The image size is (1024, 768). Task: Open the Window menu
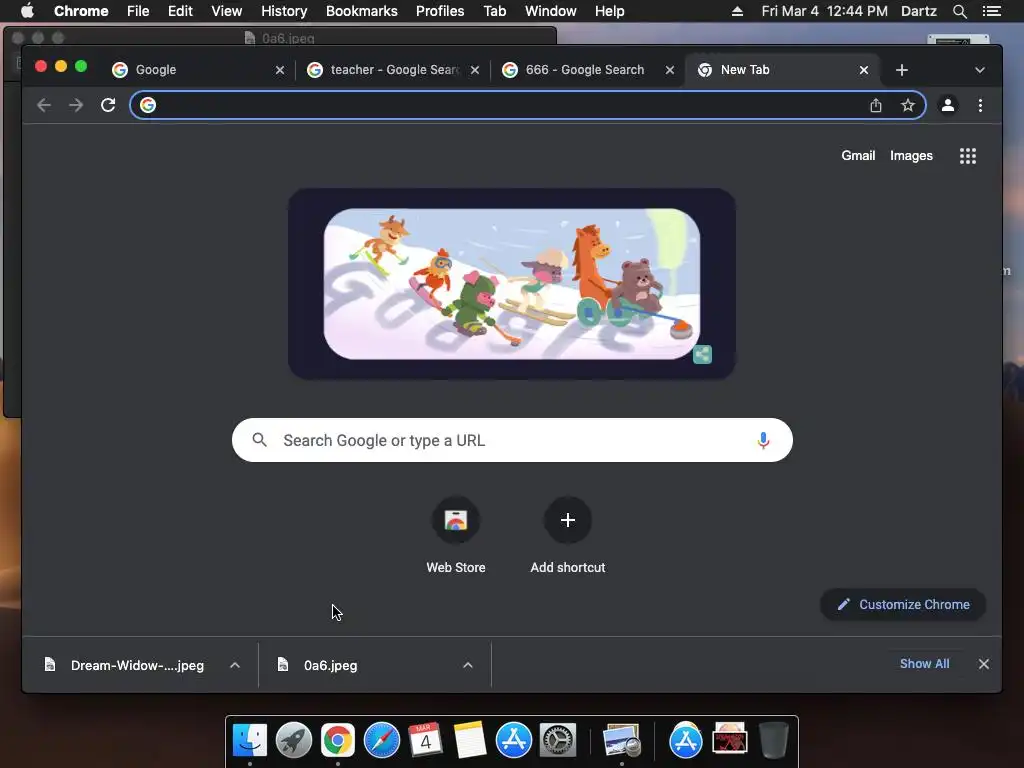coord(551,11)
